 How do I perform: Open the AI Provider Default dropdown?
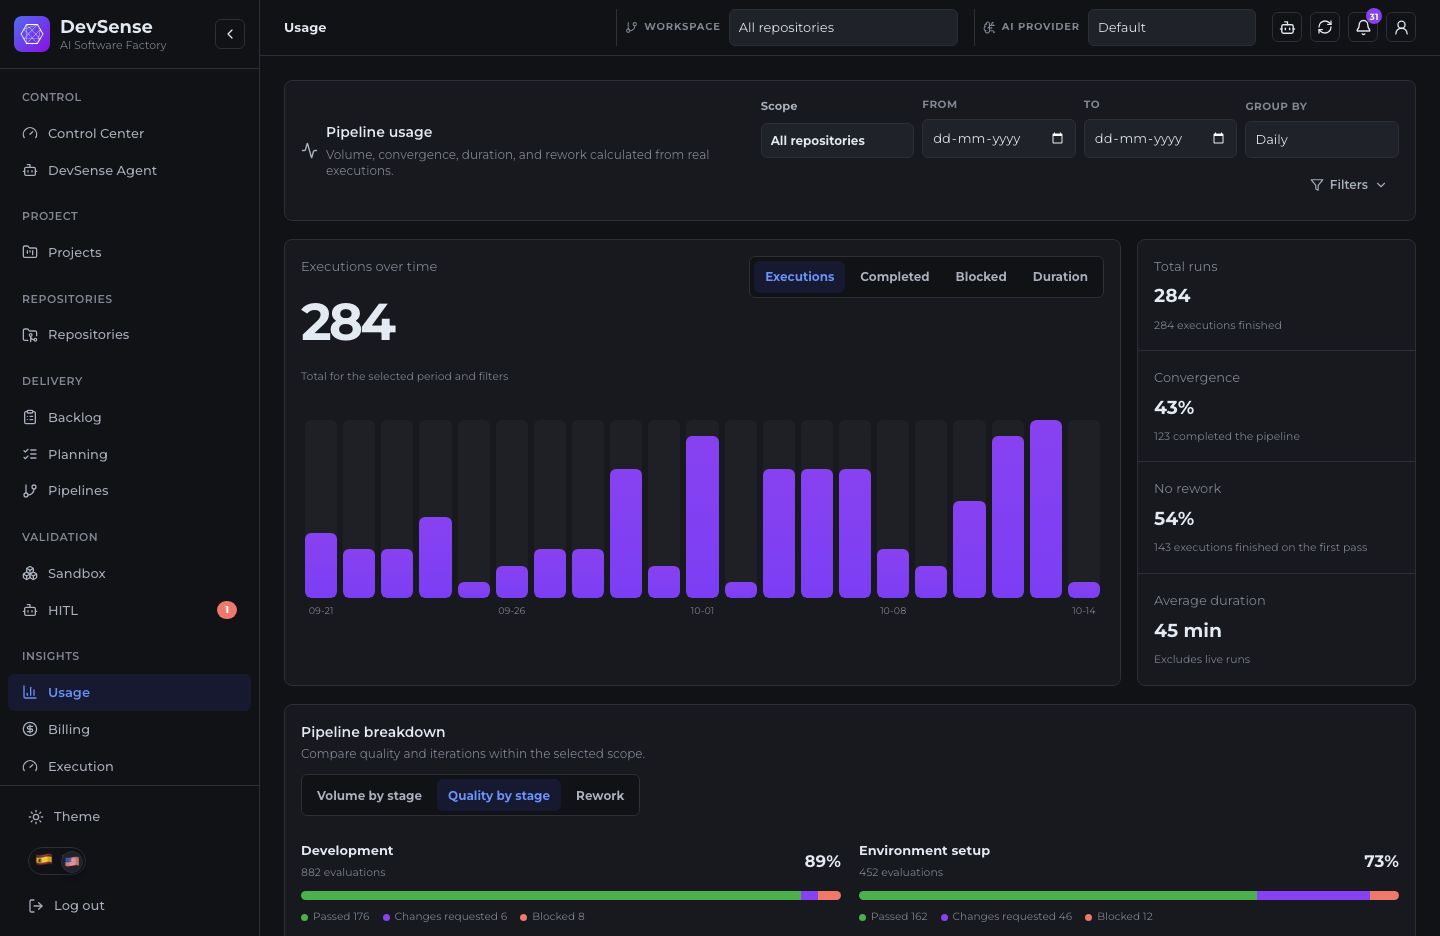point(1171,27)
